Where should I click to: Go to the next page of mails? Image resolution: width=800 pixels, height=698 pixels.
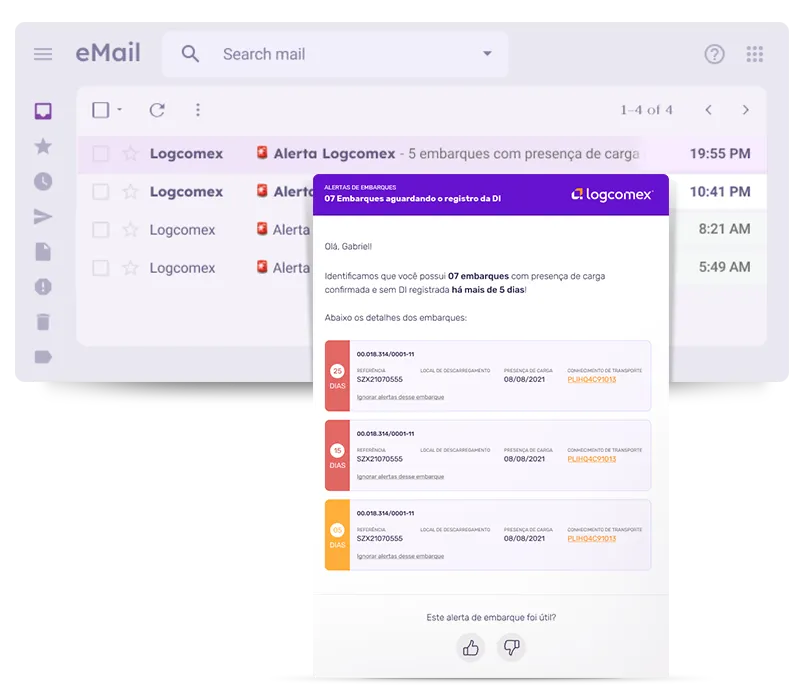pos(745,110)
